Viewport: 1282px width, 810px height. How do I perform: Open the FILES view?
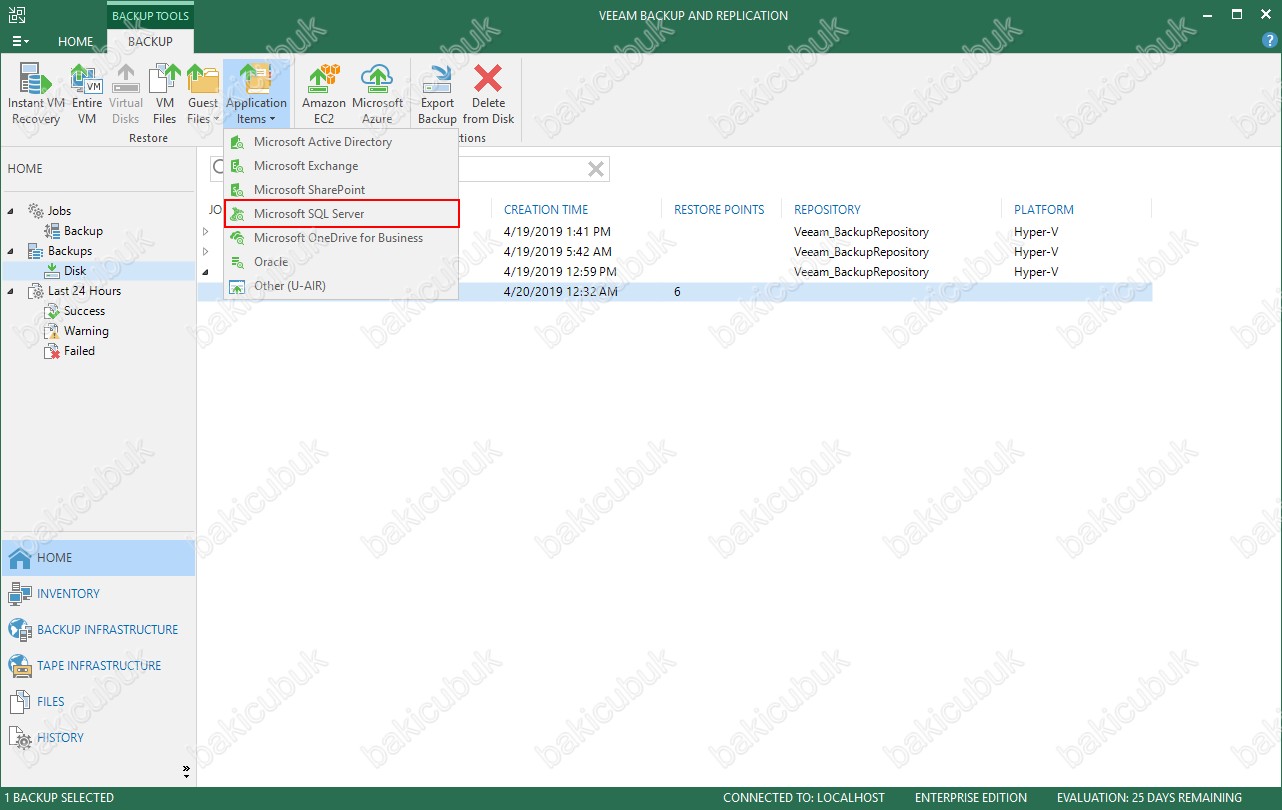98,702
